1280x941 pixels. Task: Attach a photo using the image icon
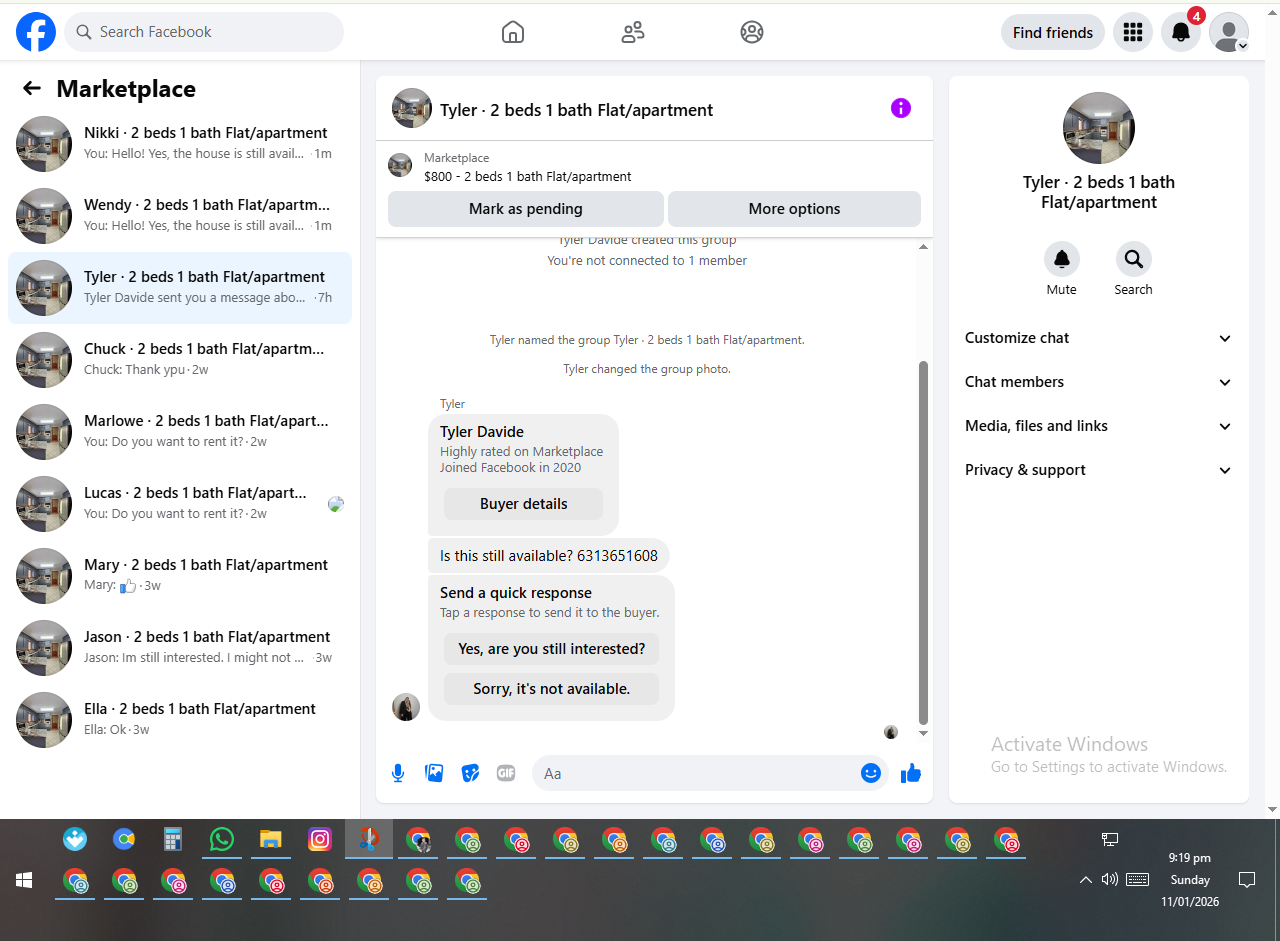[x=434, y=773]
